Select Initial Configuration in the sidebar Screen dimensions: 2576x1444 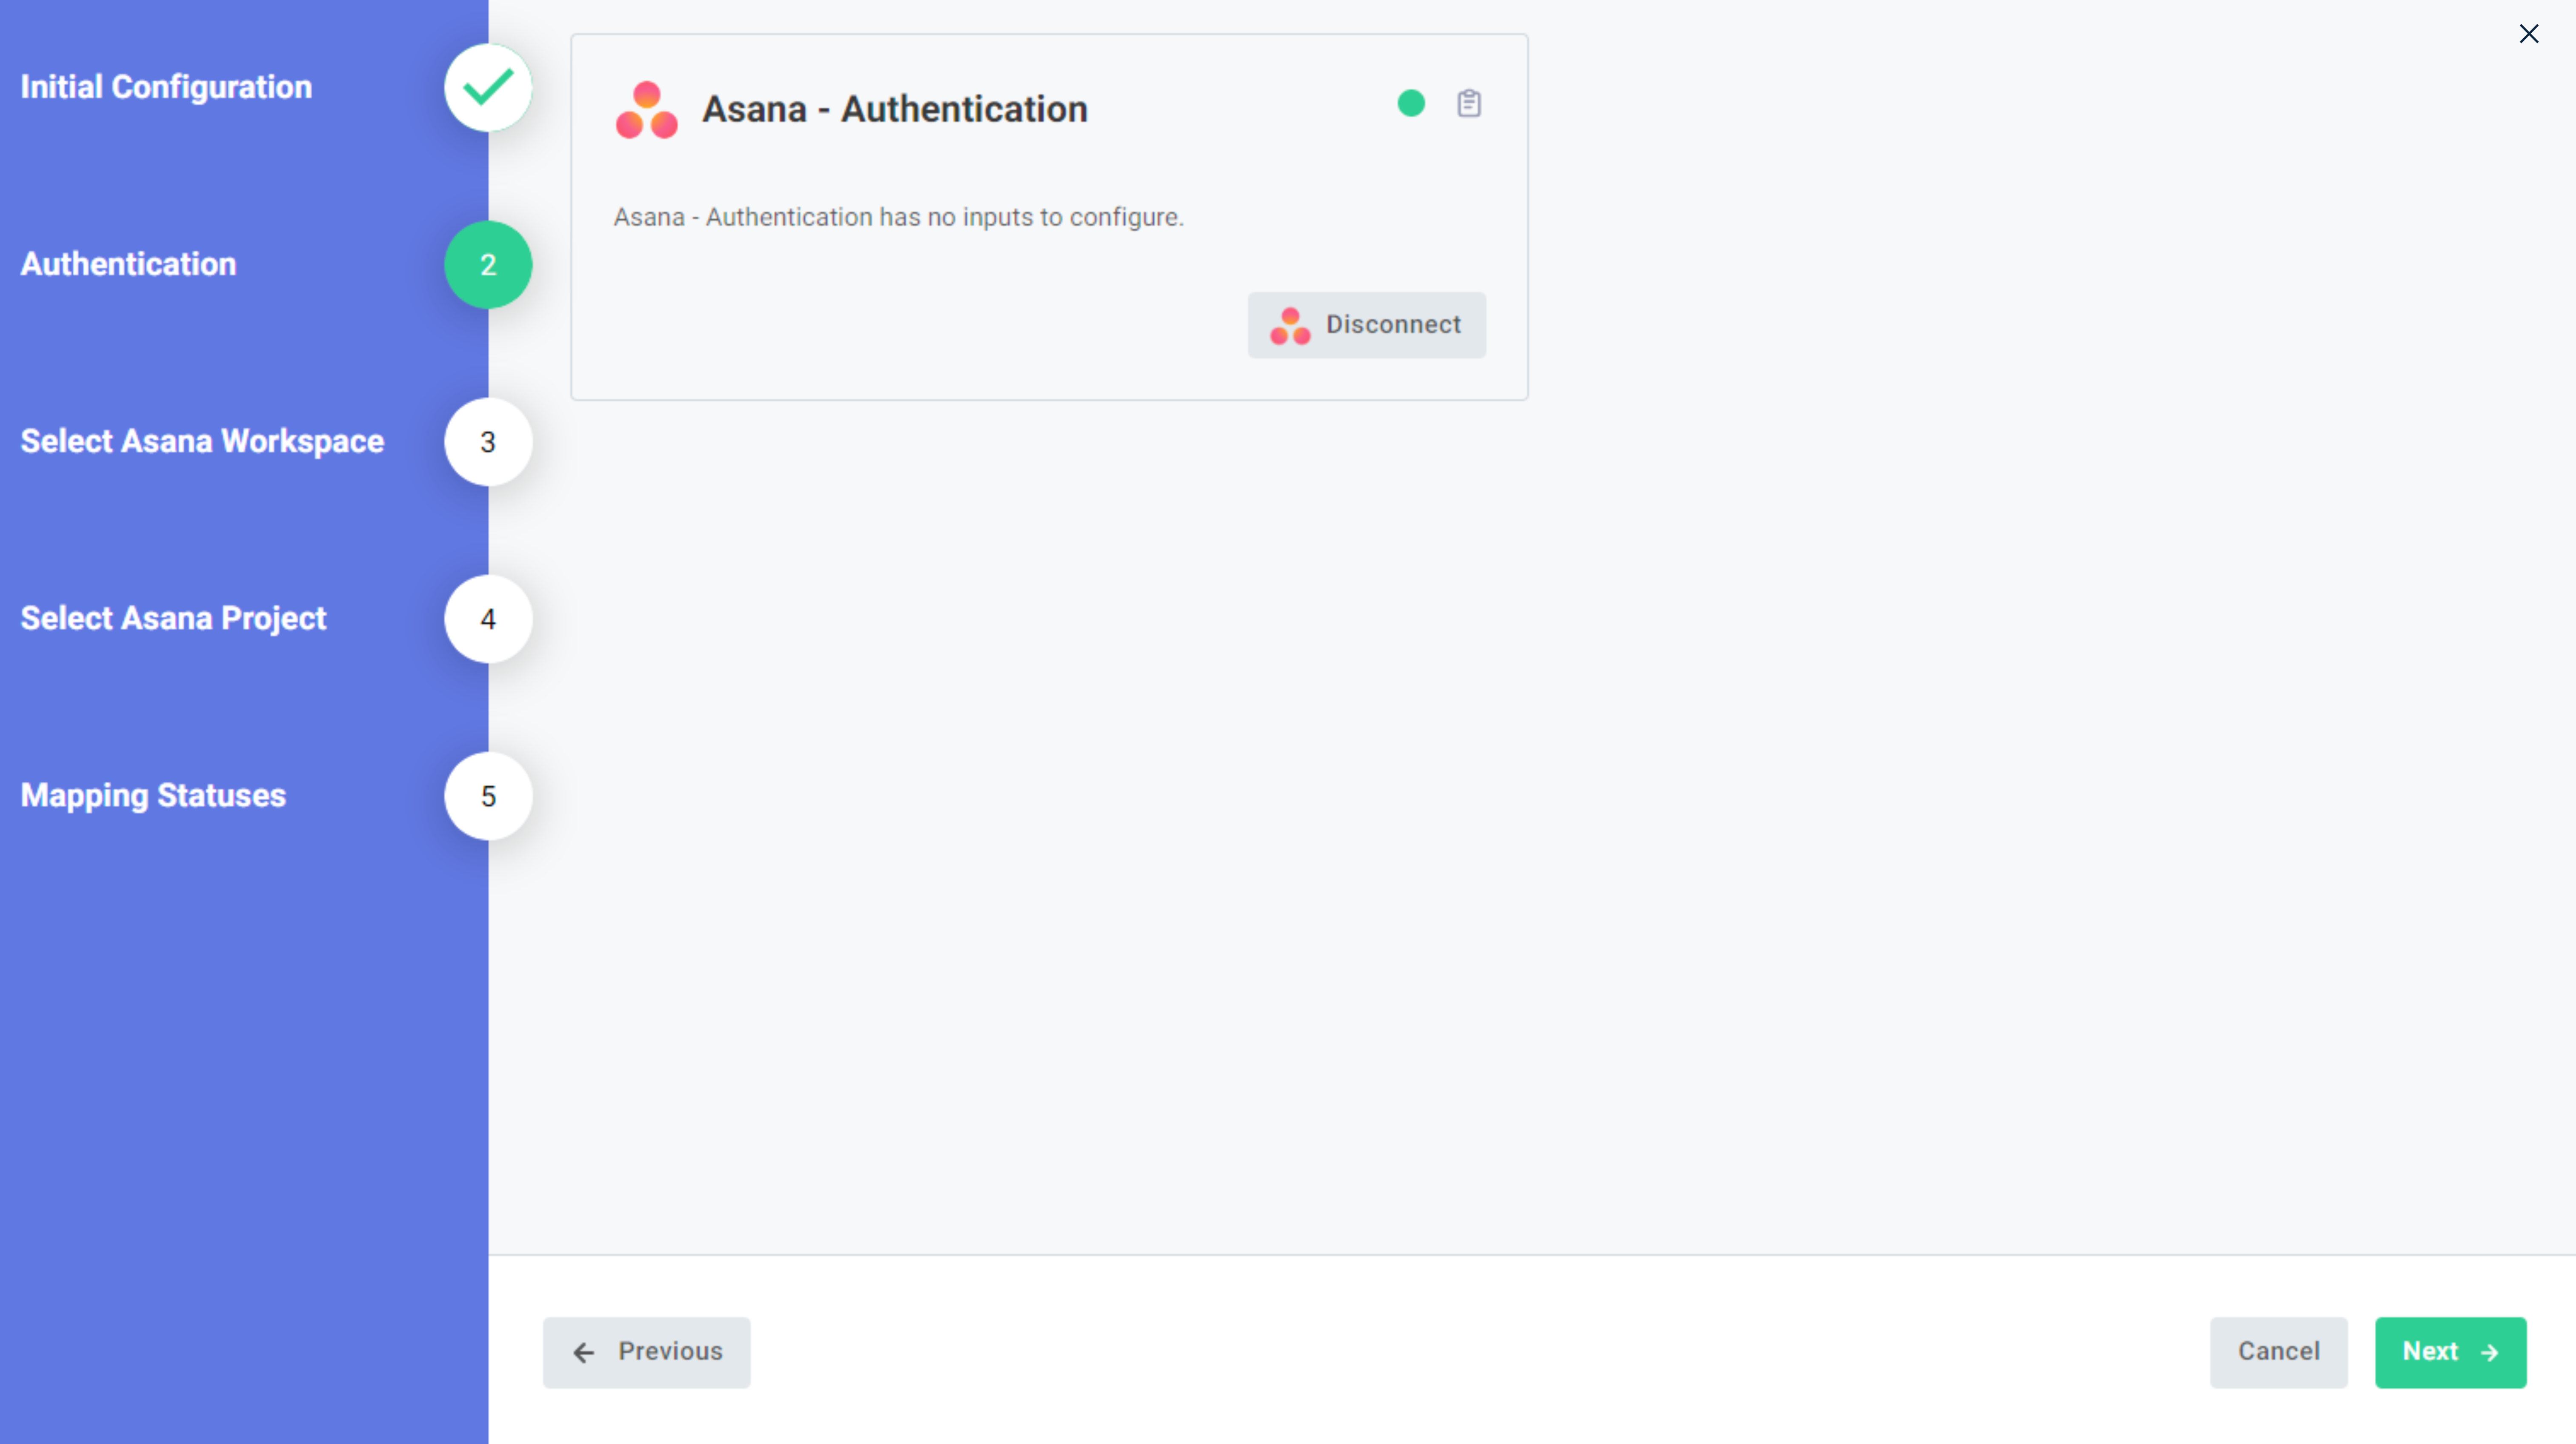click(x=165, y=87)
